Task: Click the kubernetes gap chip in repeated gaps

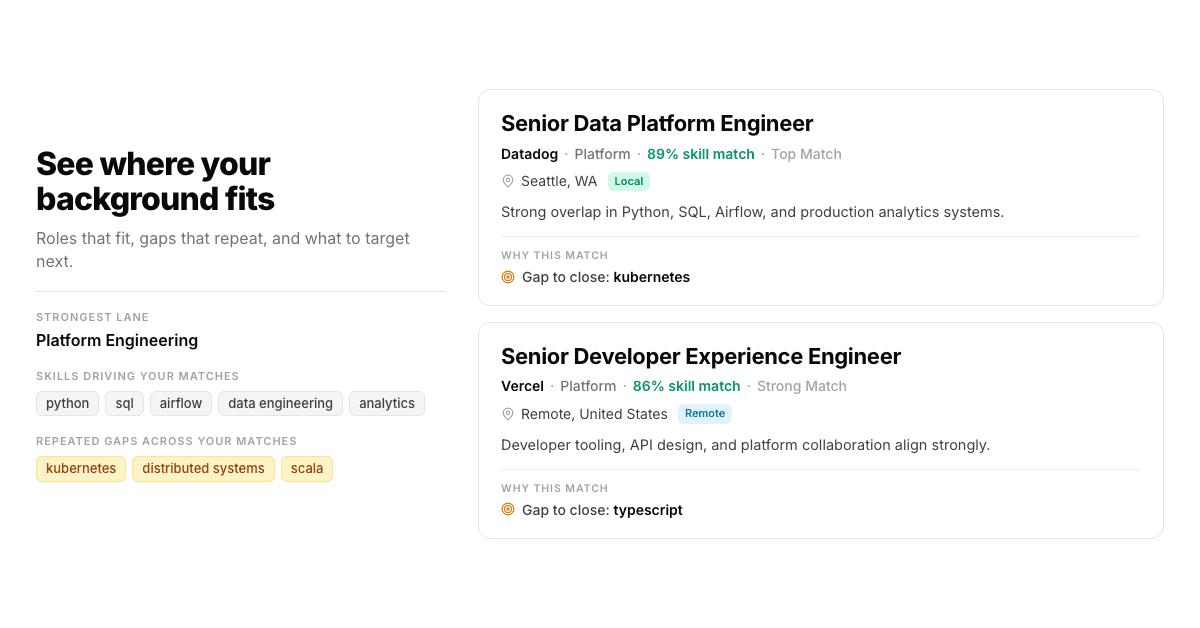Action: click(x=81, y=468)
